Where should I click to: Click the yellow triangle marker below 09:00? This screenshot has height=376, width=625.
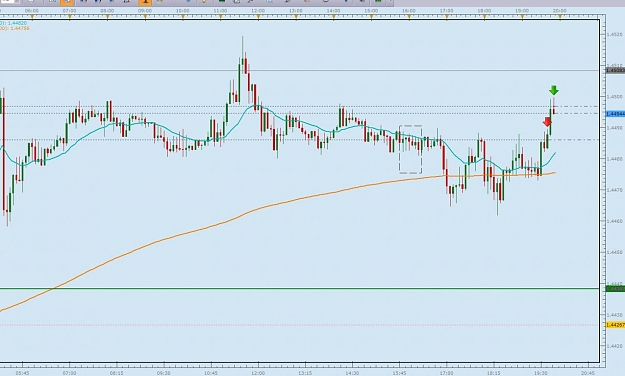pyautogui.click(x=145, y=17)
